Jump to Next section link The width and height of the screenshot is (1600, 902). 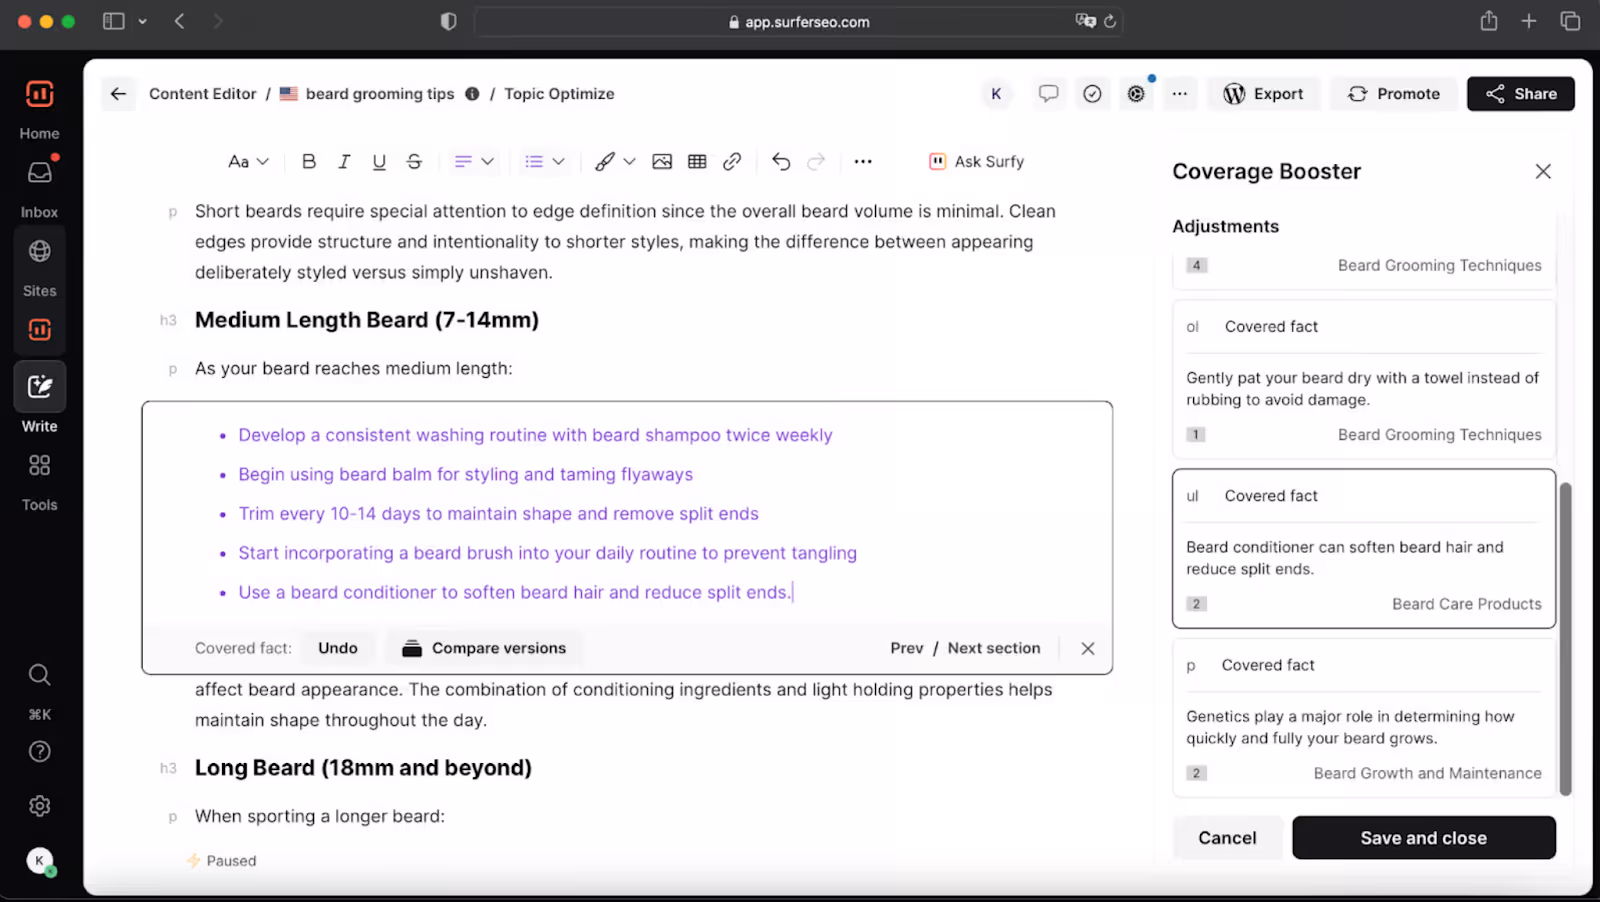pos(993,648)
